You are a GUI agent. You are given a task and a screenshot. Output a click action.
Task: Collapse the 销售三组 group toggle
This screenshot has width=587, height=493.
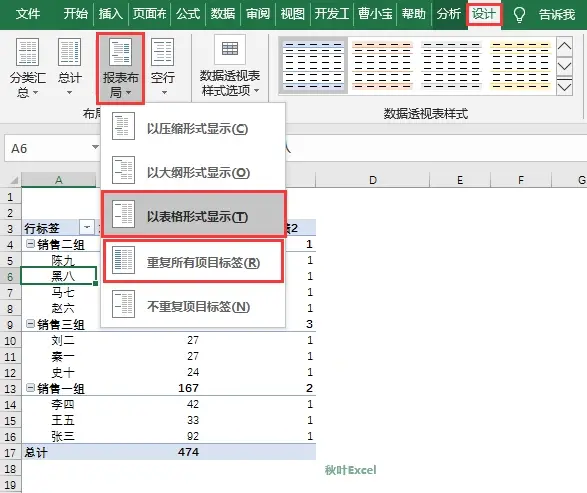(30, 323)
